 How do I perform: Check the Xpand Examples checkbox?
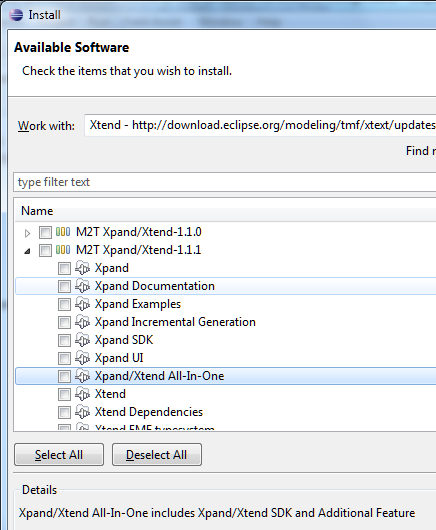pyautogui.click(x=64, y=305)
